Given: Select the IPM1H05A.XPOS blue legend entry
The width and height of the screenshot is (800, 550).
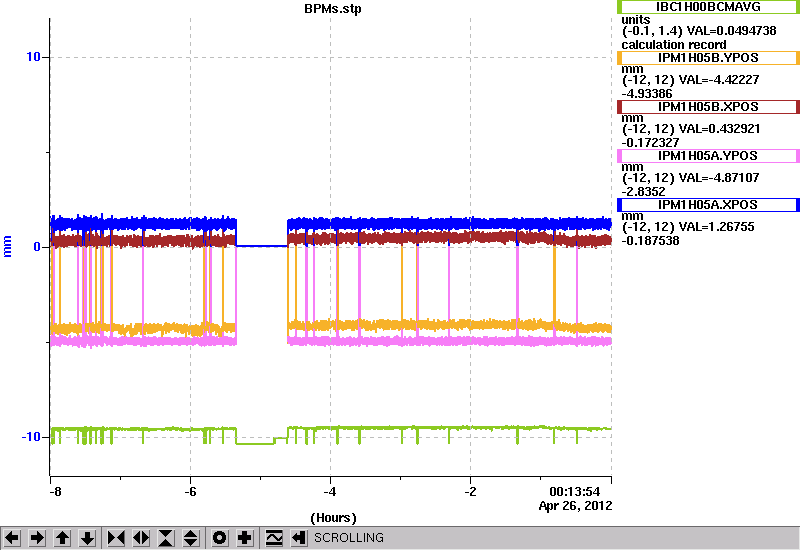Looking at the screenshot, I should [708, 205].
